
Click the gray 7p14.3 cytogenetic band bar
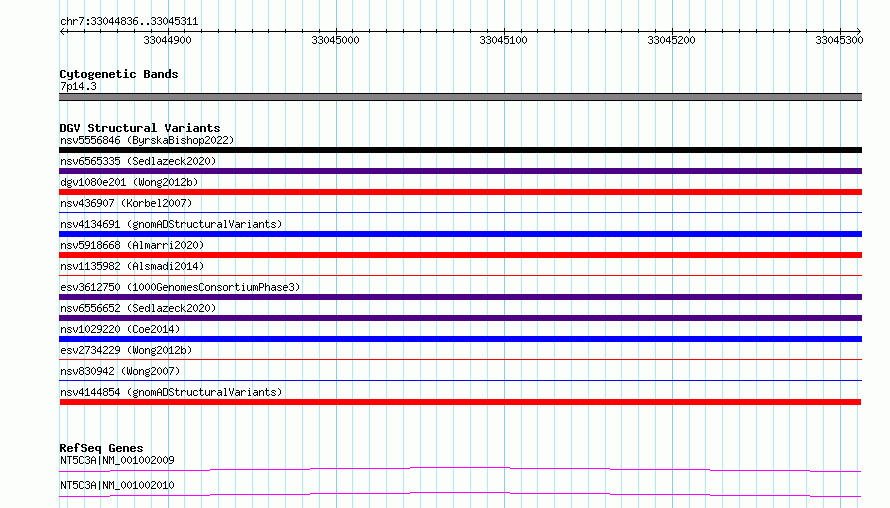point(460,97)
